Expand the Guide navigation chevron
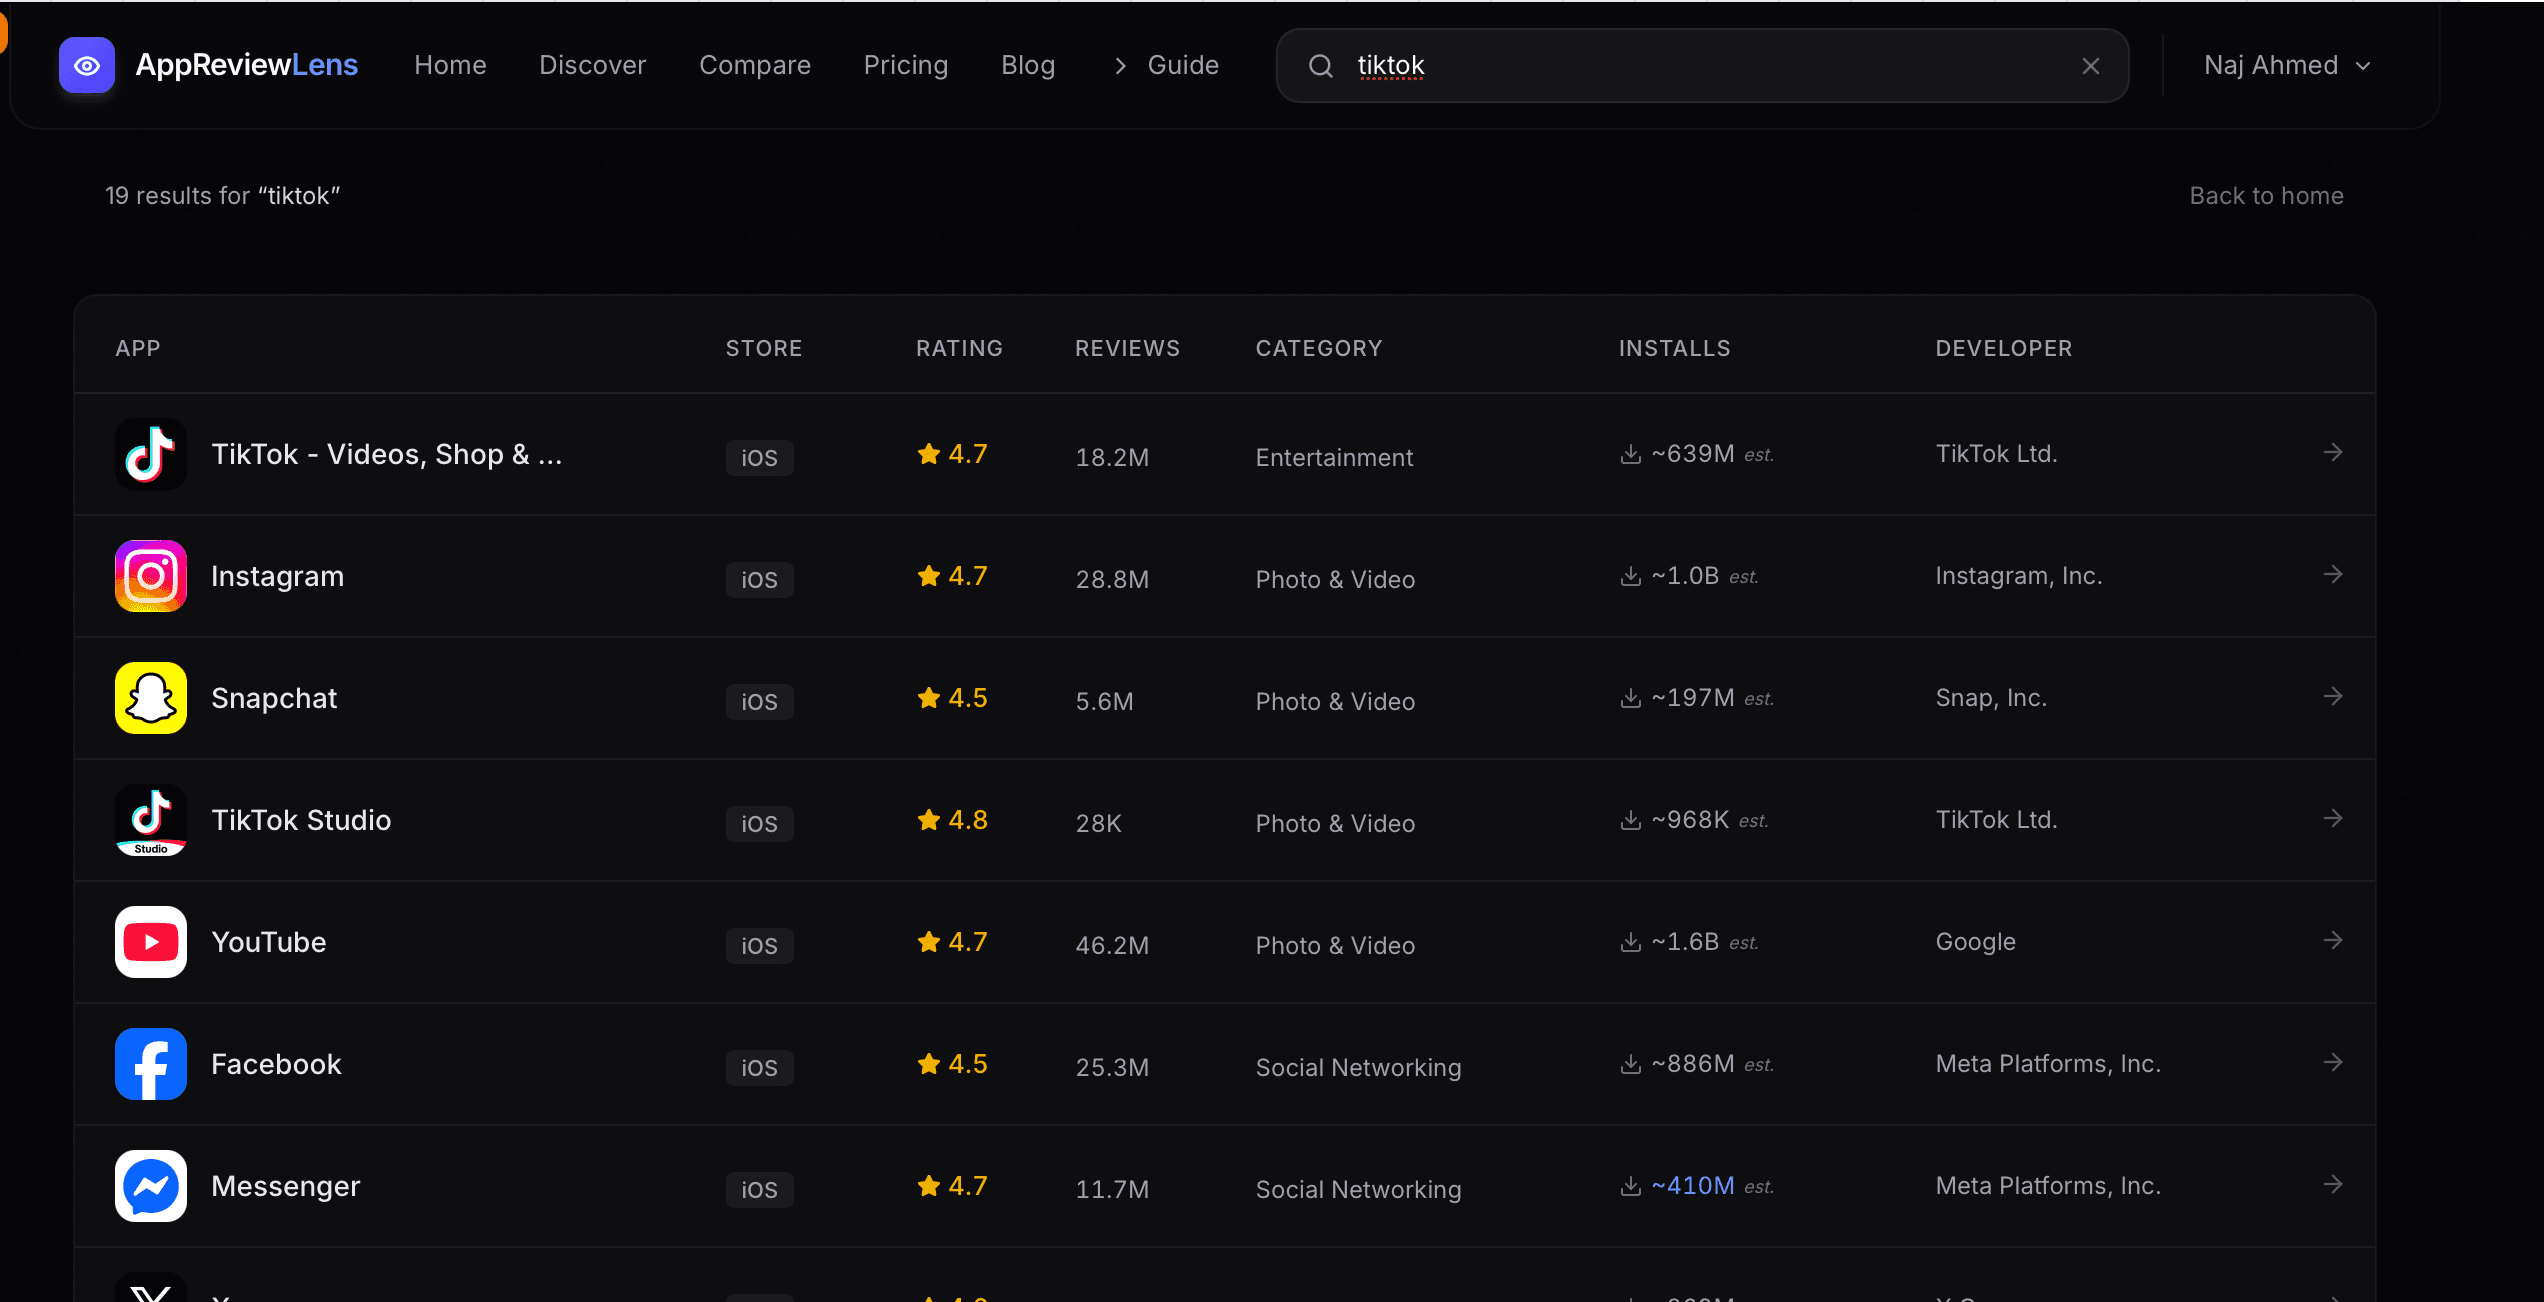2544x1302 pixels. pos(1119,65)
